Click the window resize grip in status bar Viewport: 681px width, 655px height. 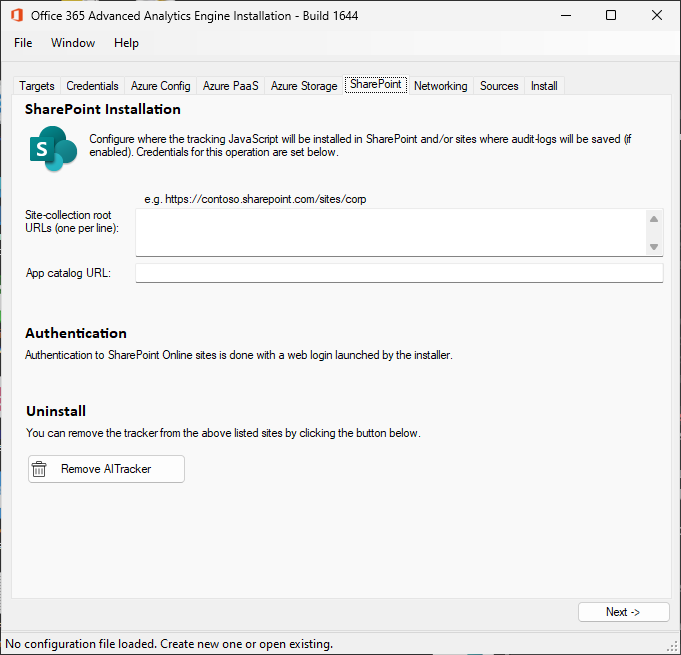tap(673, 647)
